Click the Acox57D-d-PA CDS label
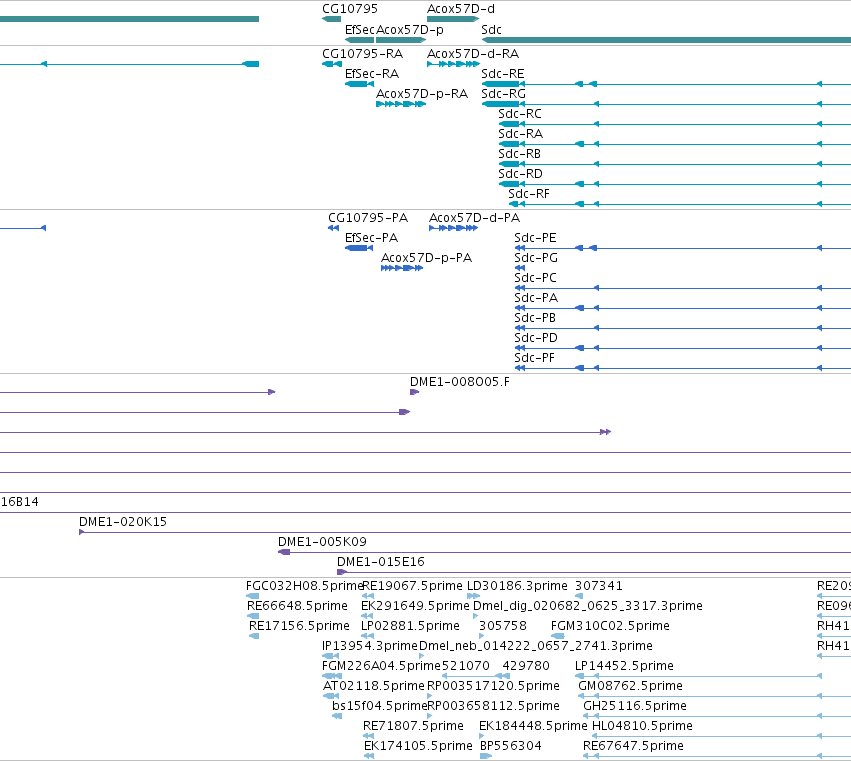 tap(474, 218)
